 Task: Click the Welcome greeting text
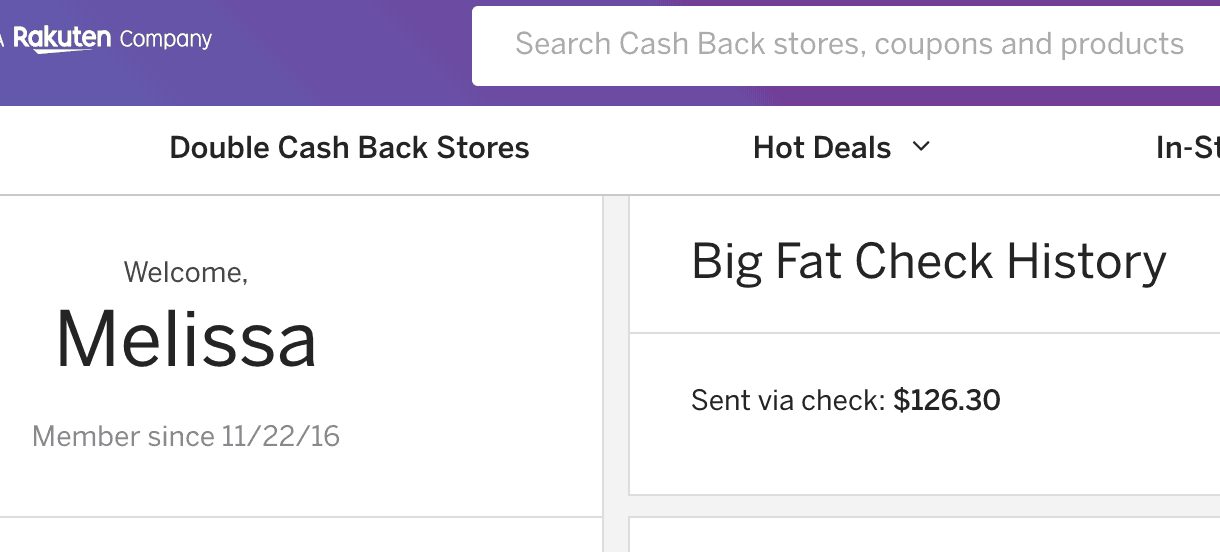click(x=186, y=272)
